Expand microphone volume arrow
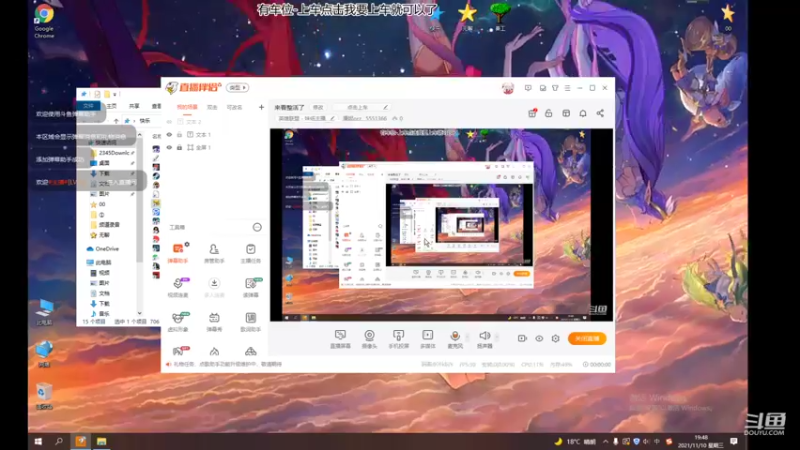This screenshot has height=450, width=800. point(467,337)
